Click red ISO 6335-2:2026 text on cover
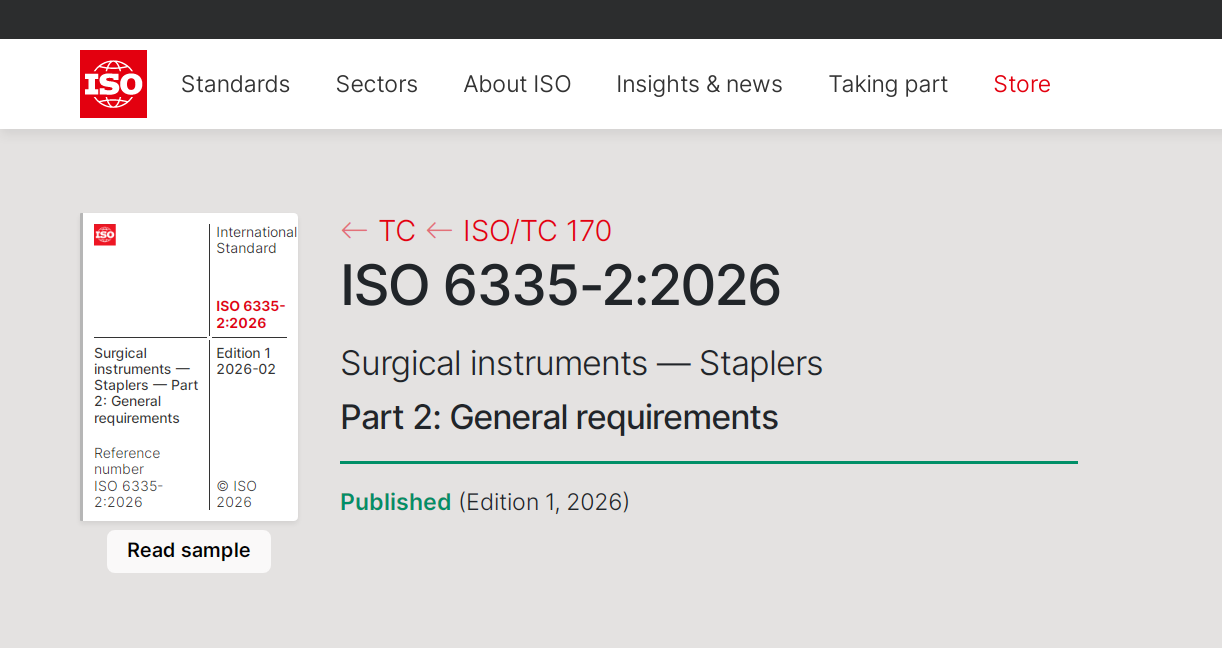 [250, 314]
